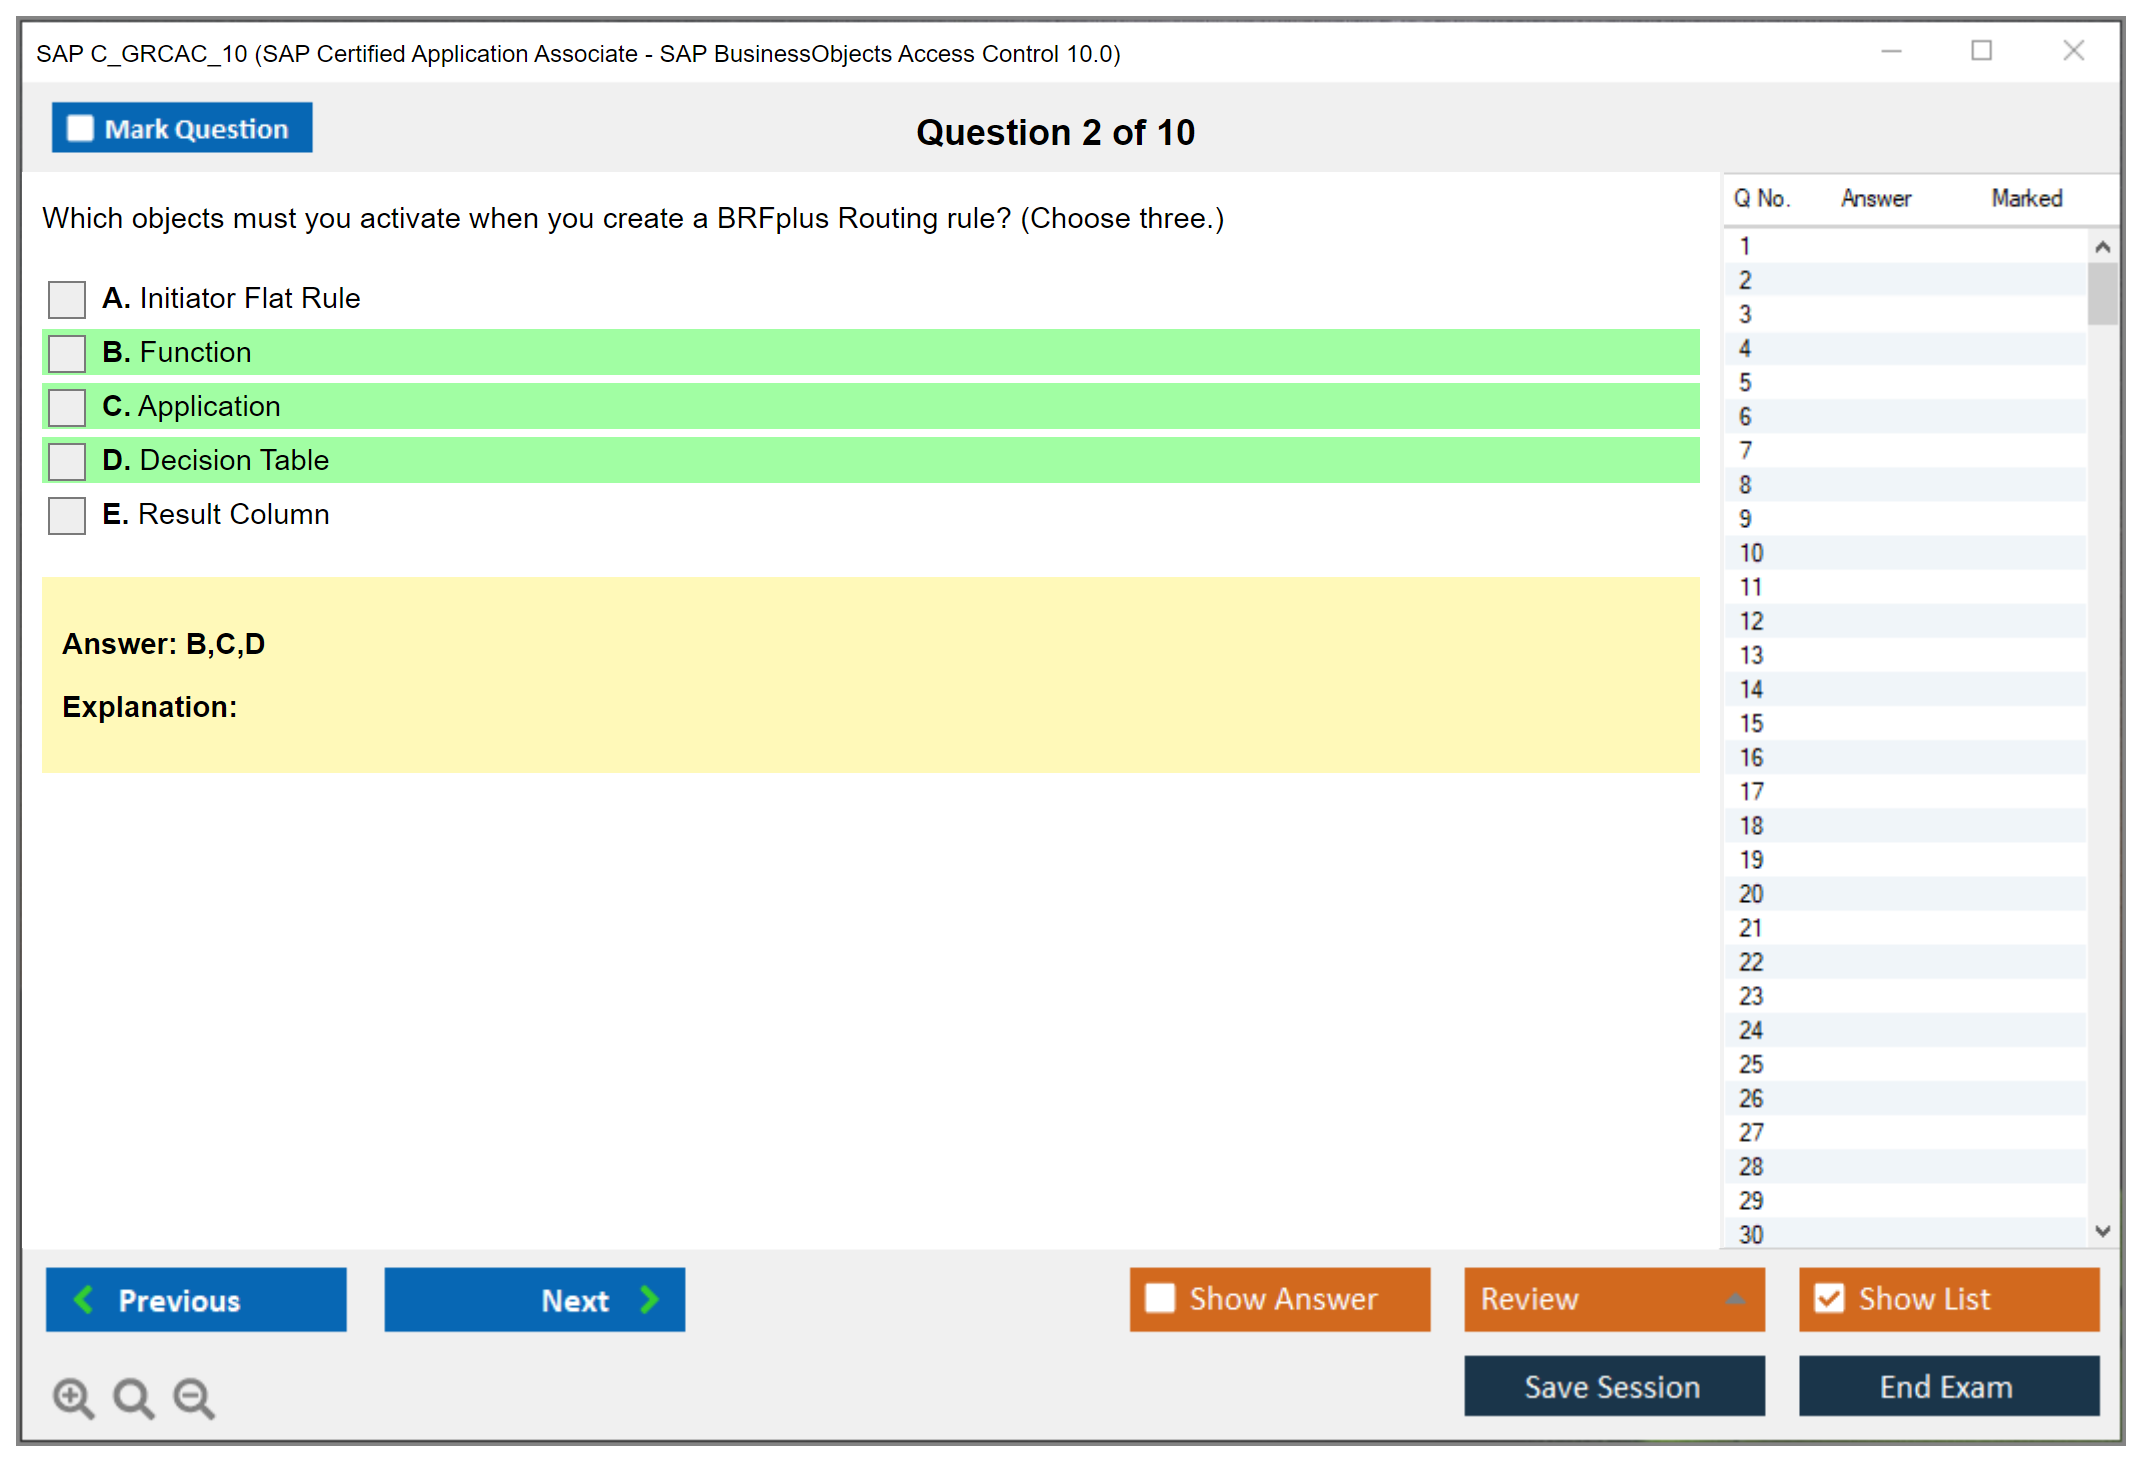Toggle the Show Answer checkbox button

pyautogui.click(x=1160, y=1298)
